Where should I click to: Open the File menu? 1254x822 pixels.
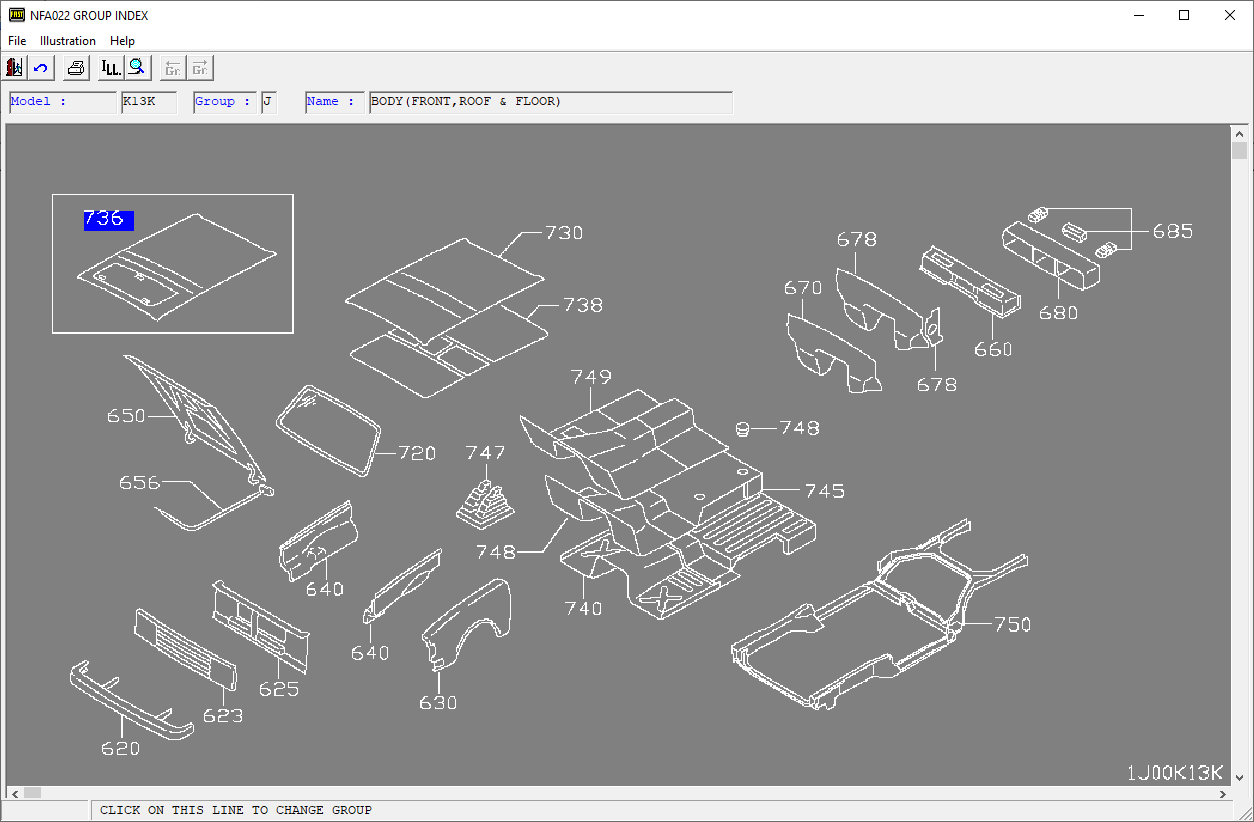pos(17,41)
